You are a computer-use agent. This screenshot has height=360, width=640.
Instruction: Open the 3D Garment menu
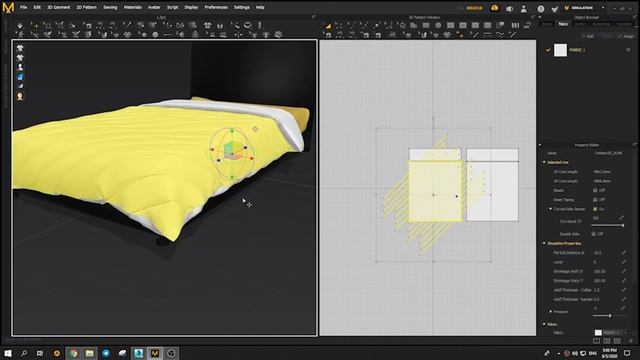[58, 7]
